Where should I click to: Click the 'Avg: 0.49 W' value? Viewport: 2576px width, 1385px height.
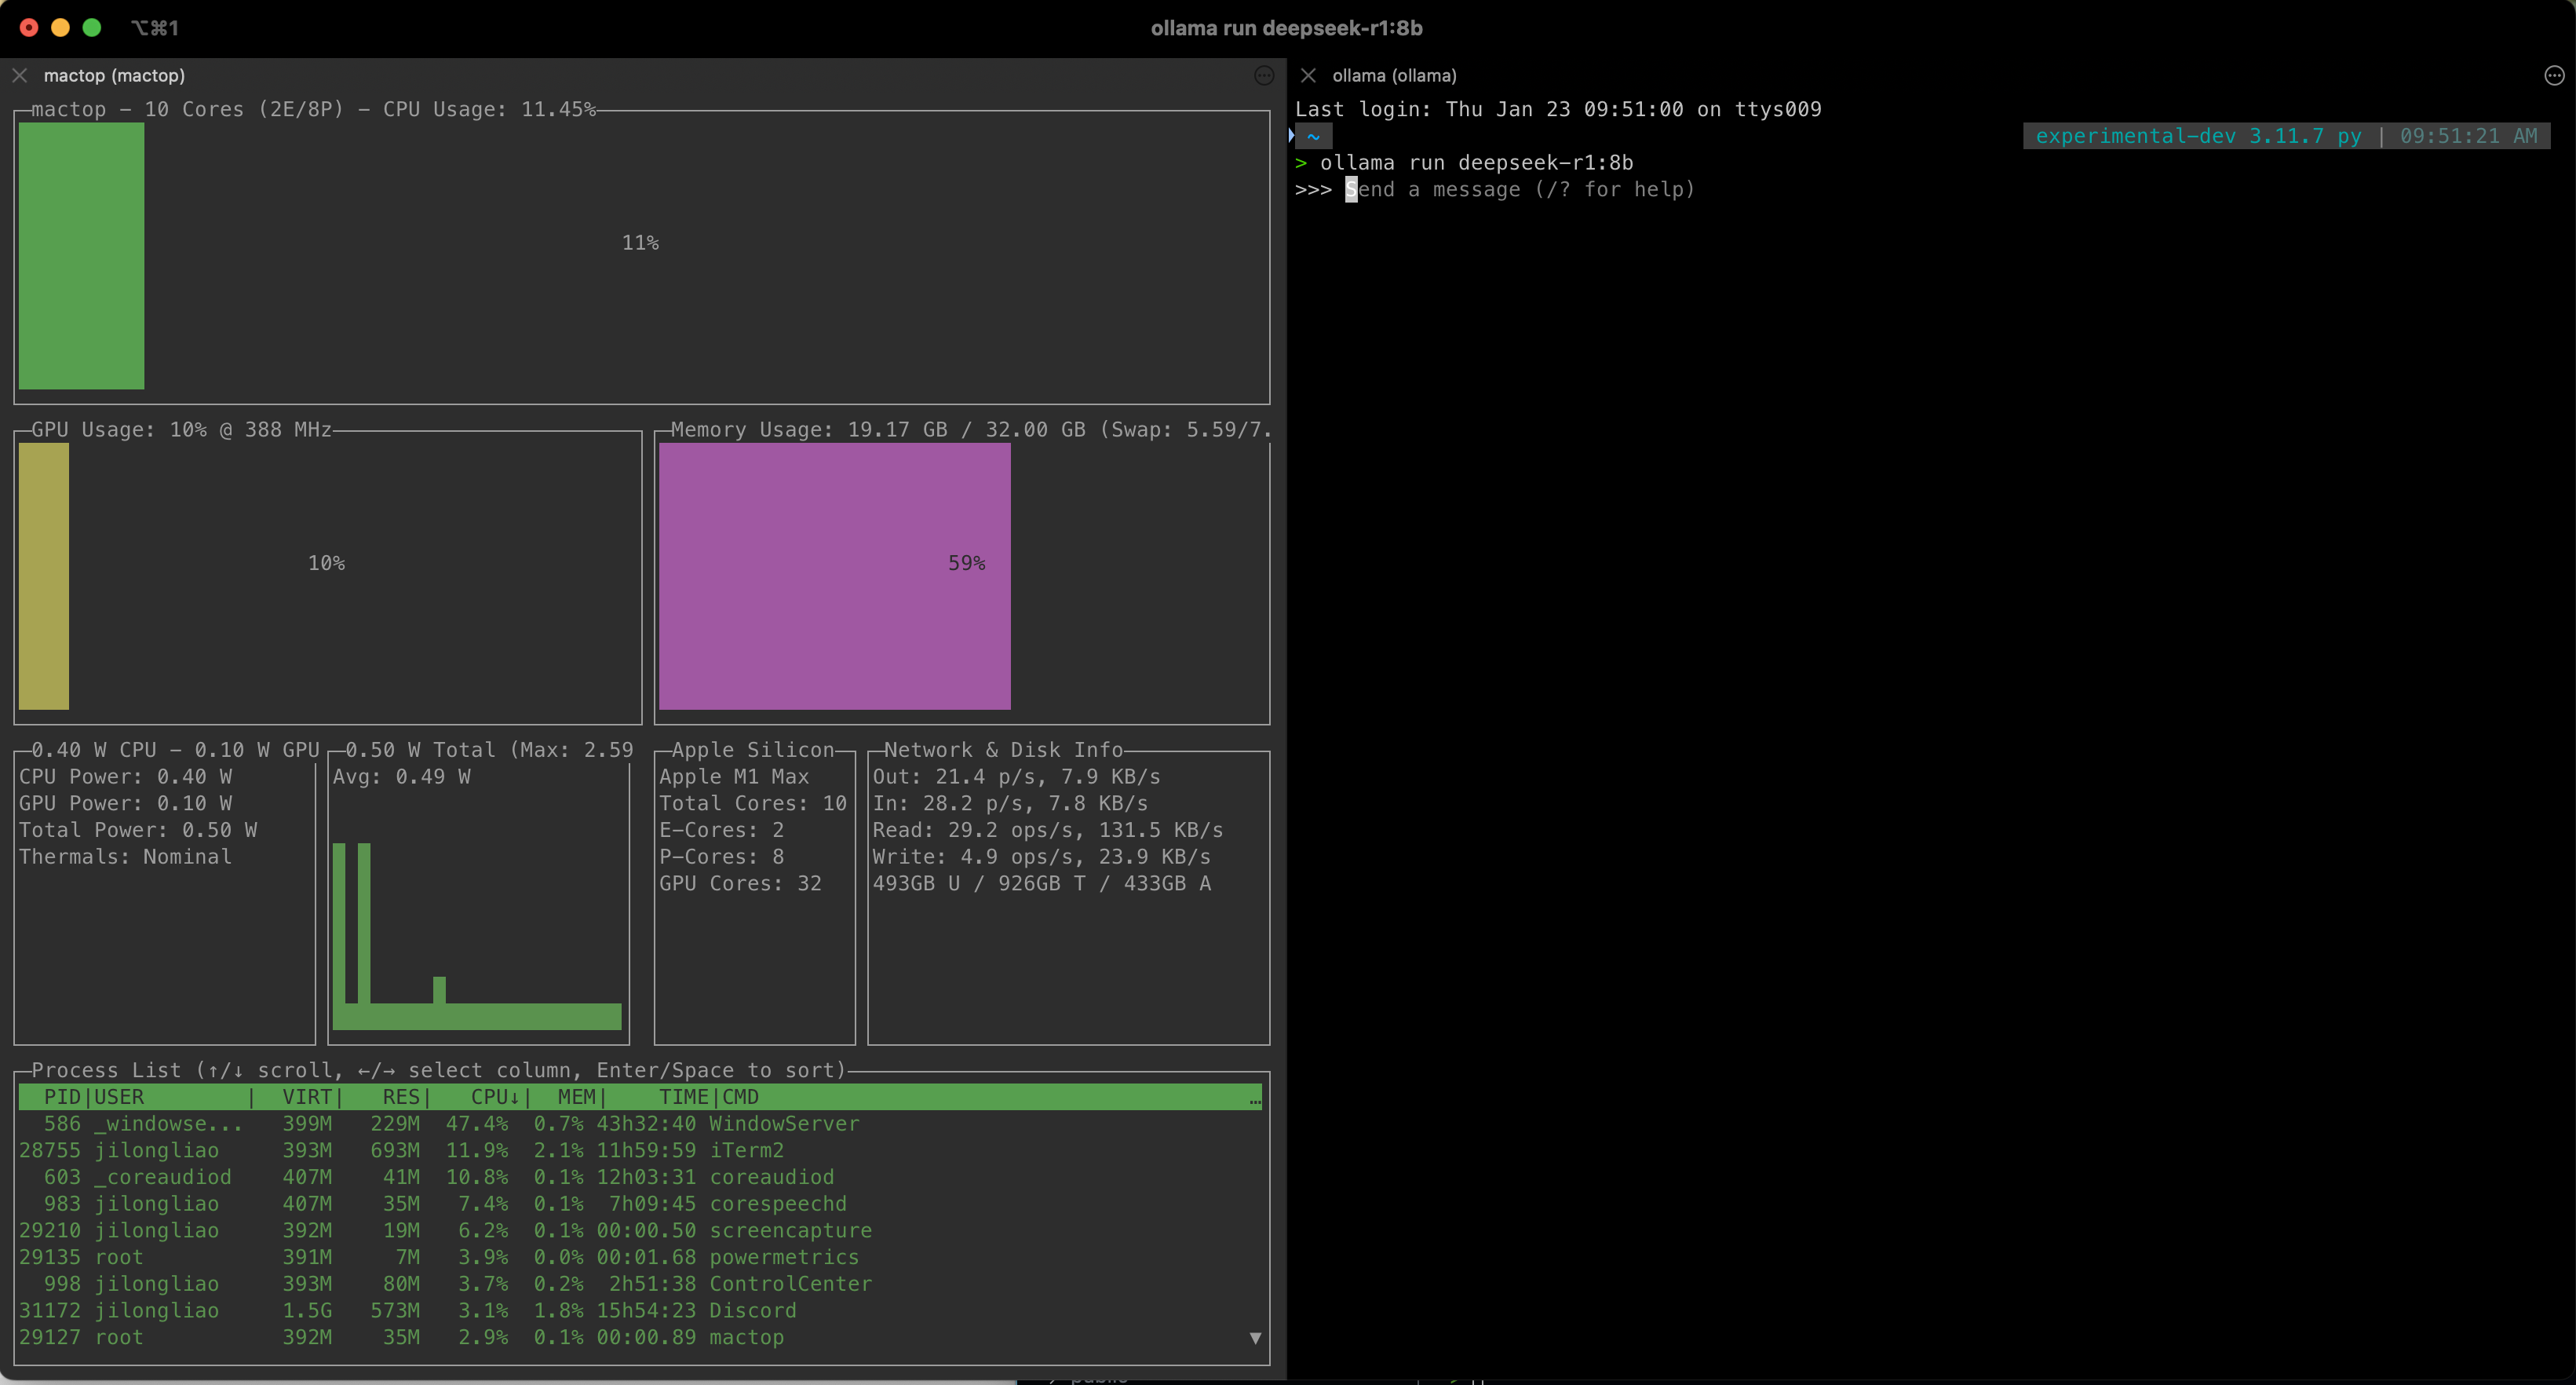click(x=401, y=776)
